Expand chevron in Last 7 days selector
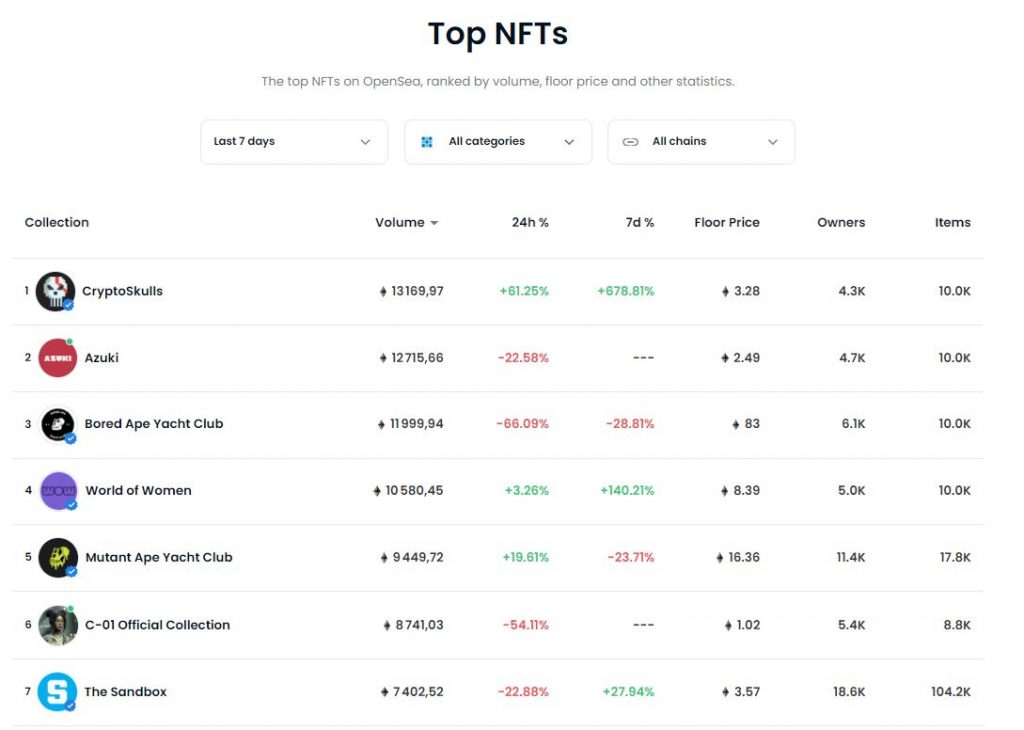The image size is (1024, 730). pyautogui.click(x=365, y=142)
